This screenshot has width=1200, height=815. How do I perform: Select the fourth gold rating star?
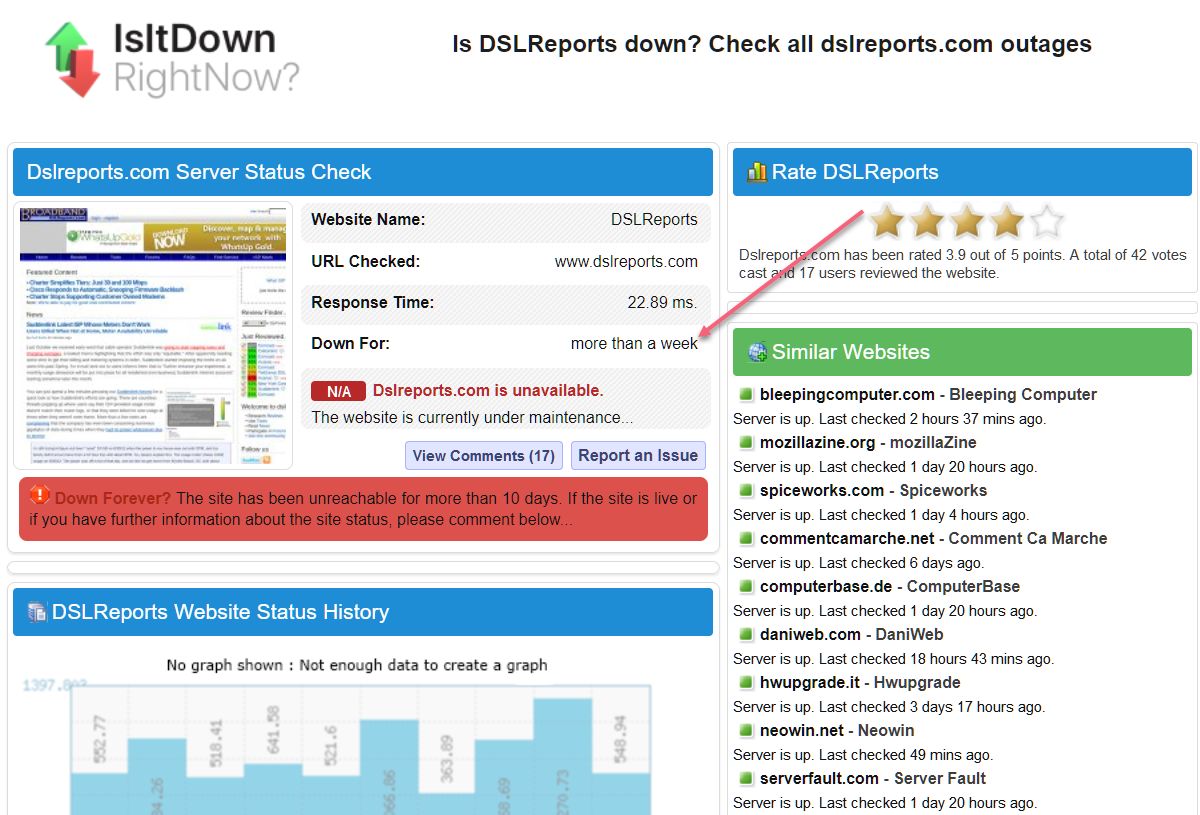pyautogui.click(x=1006, y=221)
